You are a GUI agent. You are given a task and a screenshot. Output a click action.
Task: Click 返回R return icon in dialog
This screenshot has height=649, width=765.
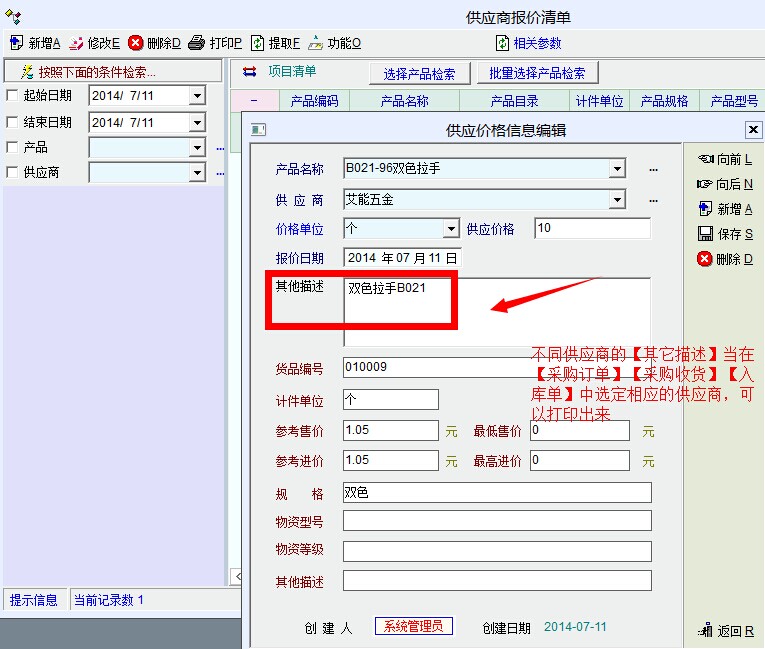coord(705,631)
